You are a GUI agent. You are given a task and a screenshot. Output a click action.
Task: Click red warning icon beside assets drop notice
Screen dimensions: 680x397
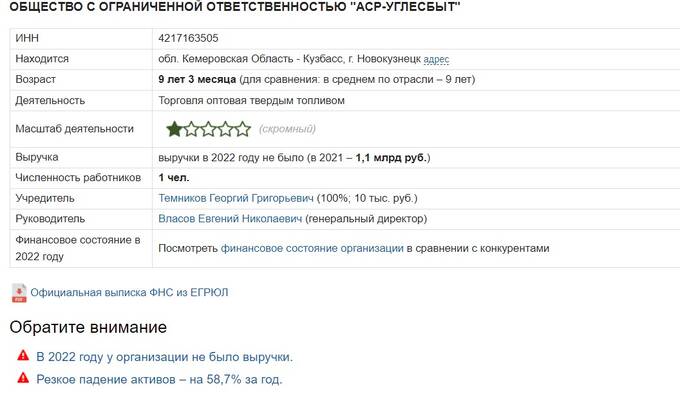(x=23, y=378)
